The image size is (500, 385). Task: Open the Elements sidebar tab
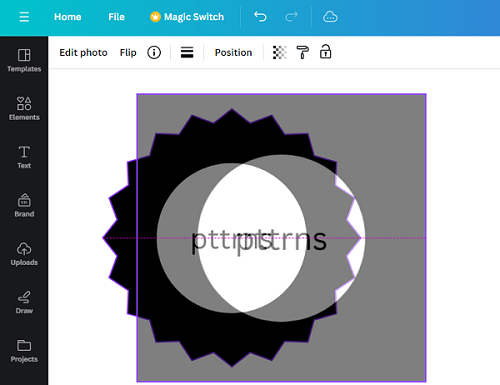[x=24, y=109]
